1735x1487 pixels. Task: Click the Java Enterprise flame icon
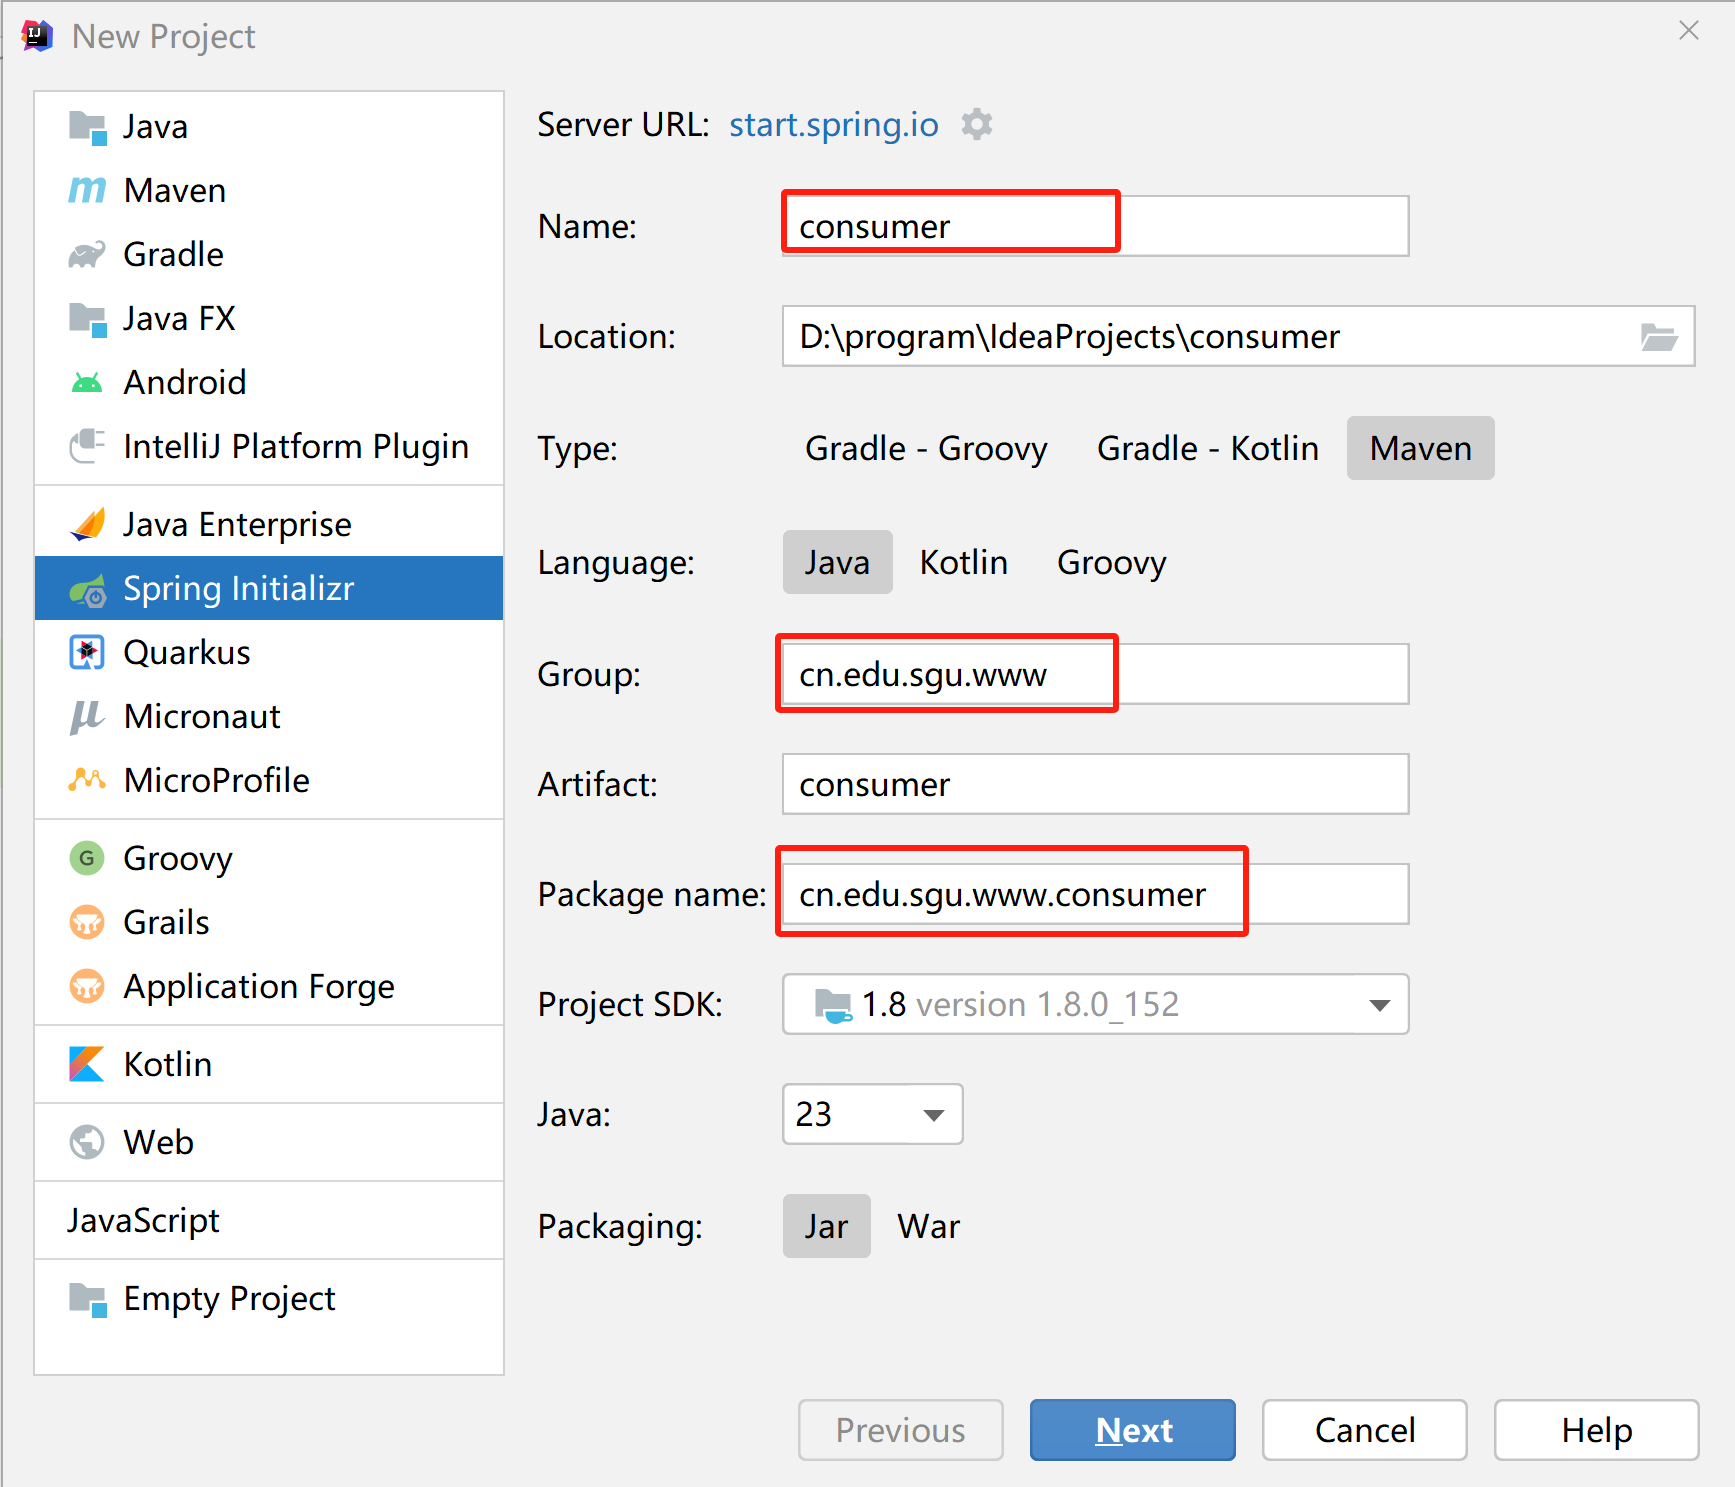point(87,524)
